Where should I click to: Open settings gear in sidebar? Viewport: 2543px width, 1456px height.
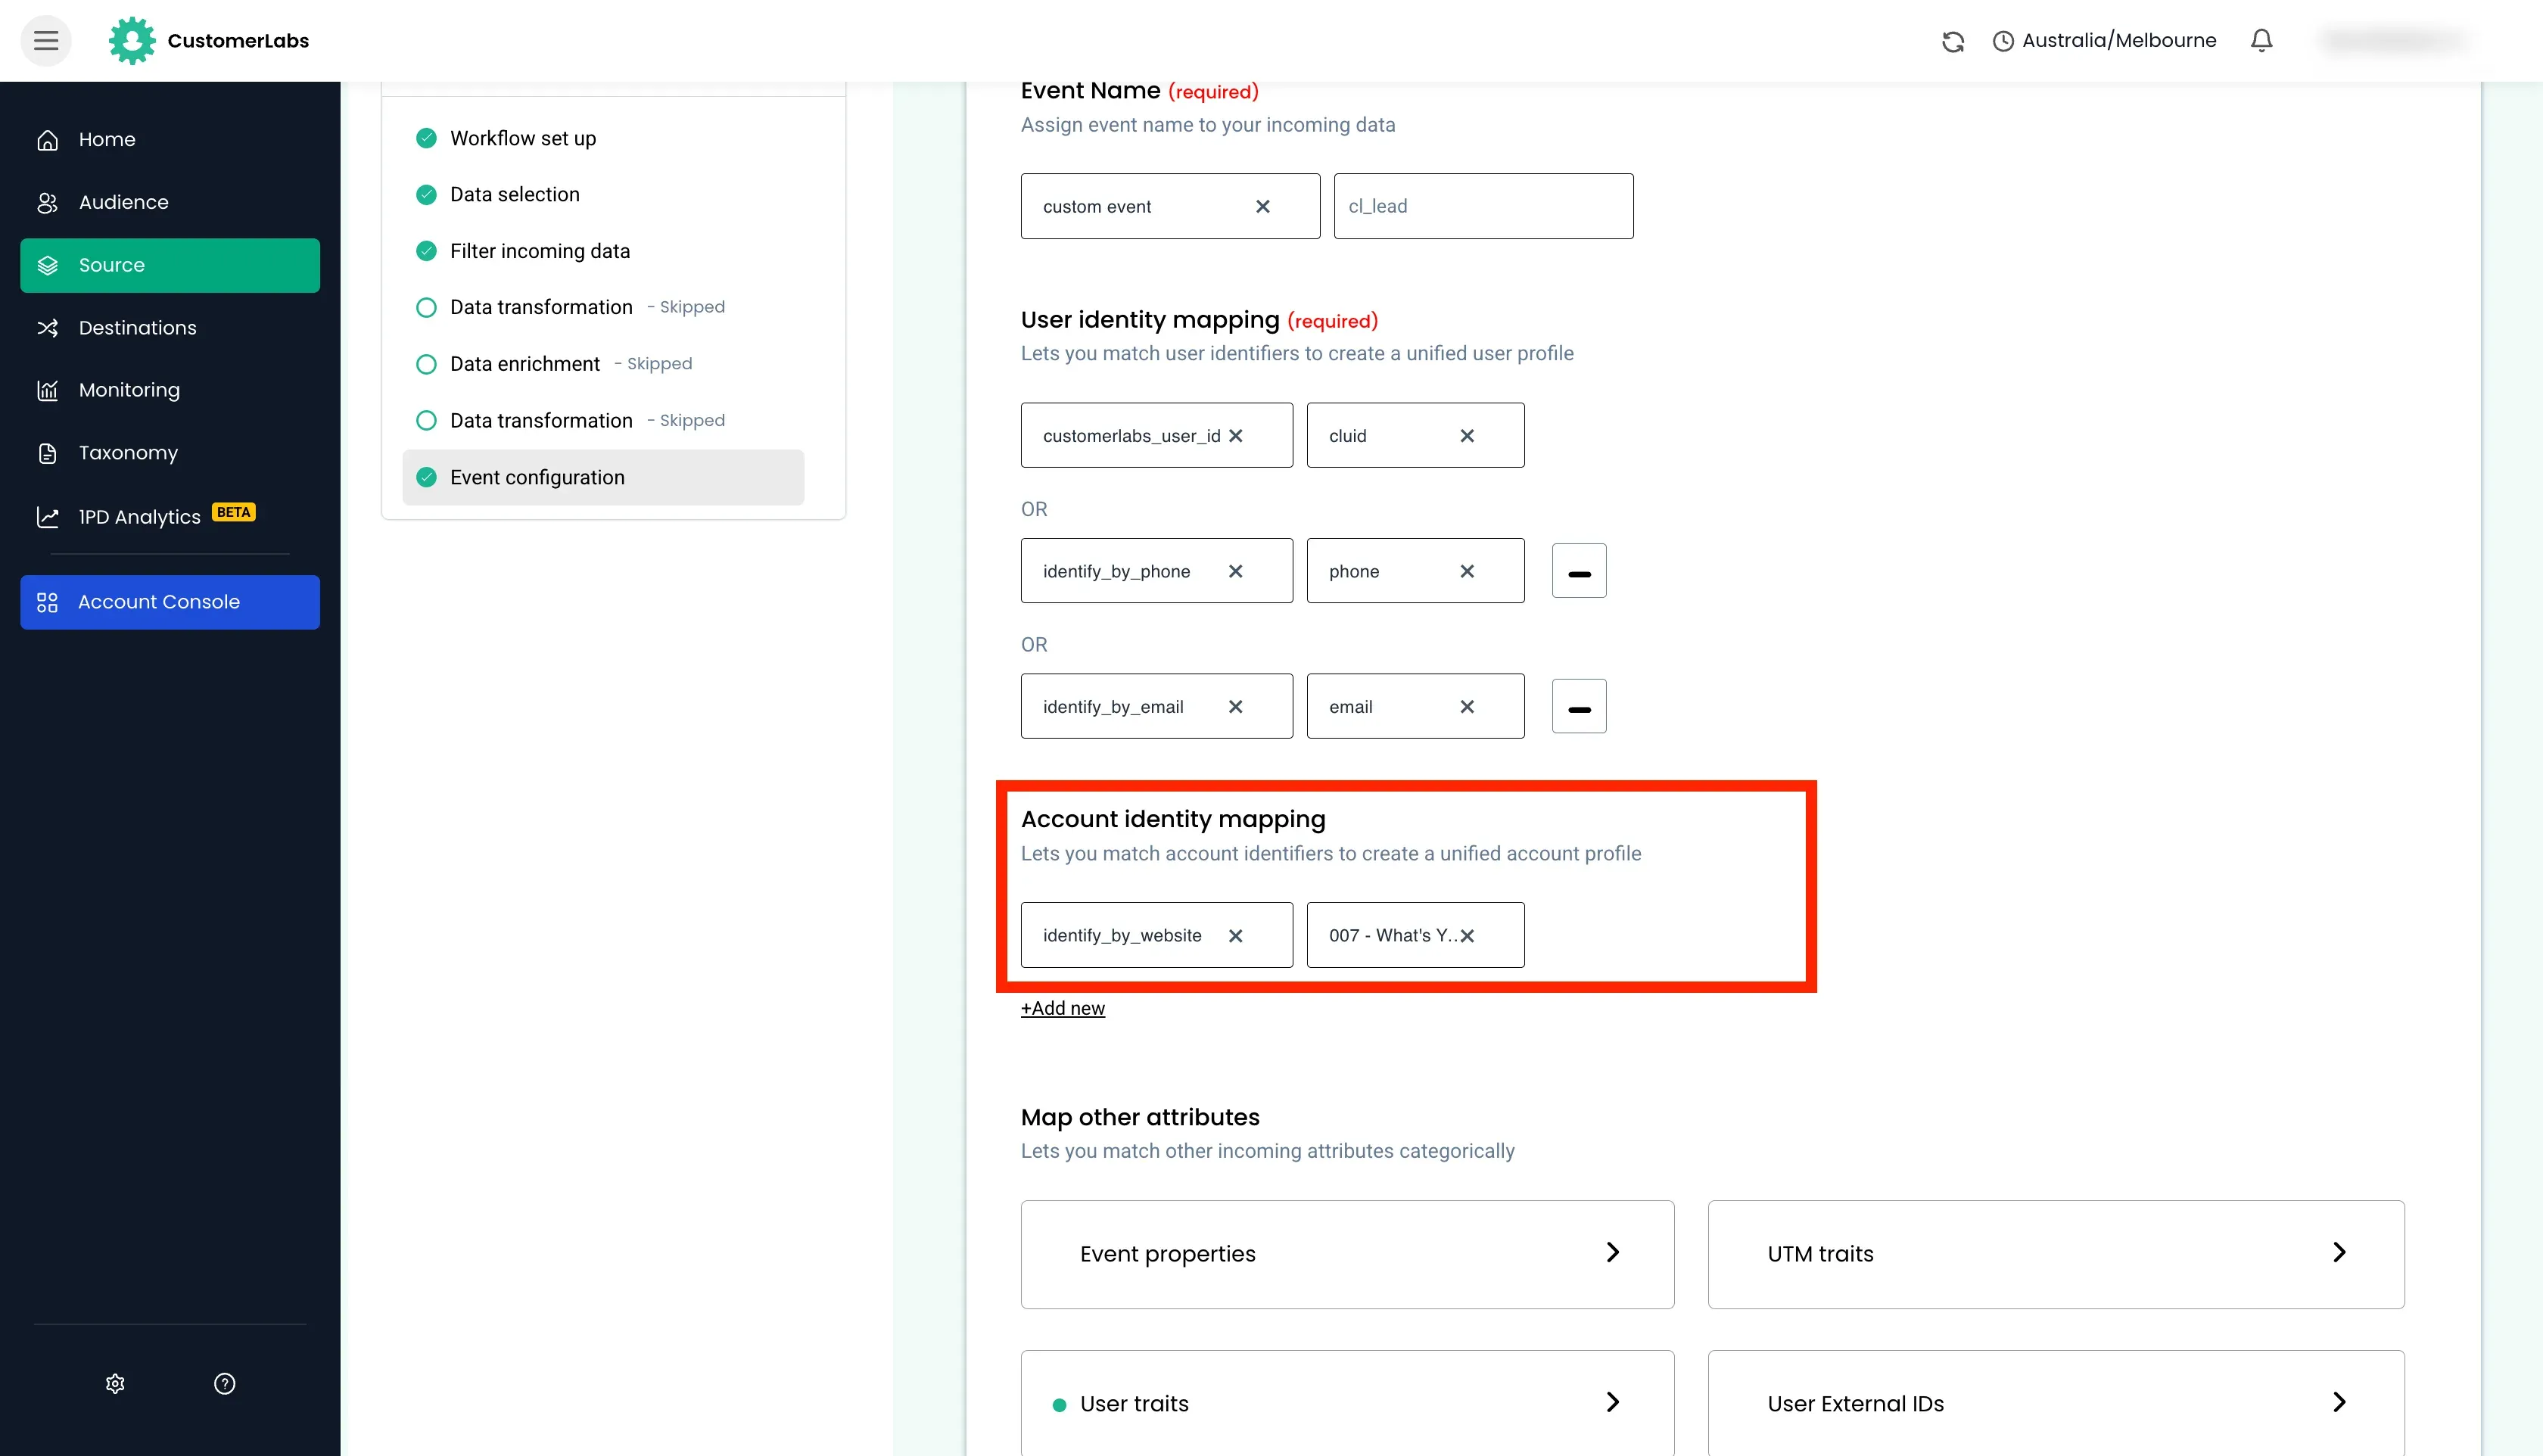point(115,1383)
